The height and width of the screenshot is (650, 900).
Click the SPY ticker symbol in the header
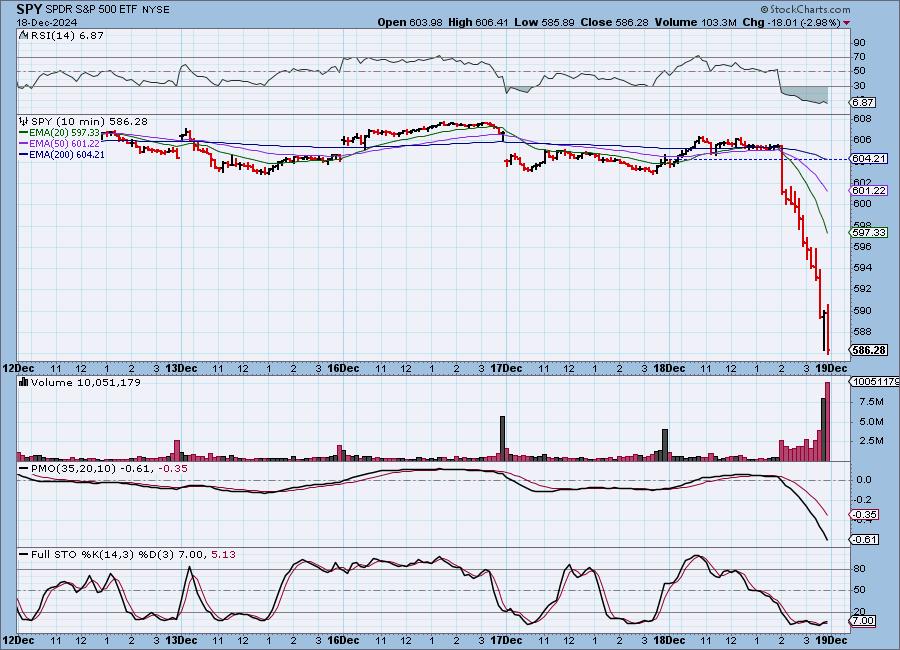(29, 9)
